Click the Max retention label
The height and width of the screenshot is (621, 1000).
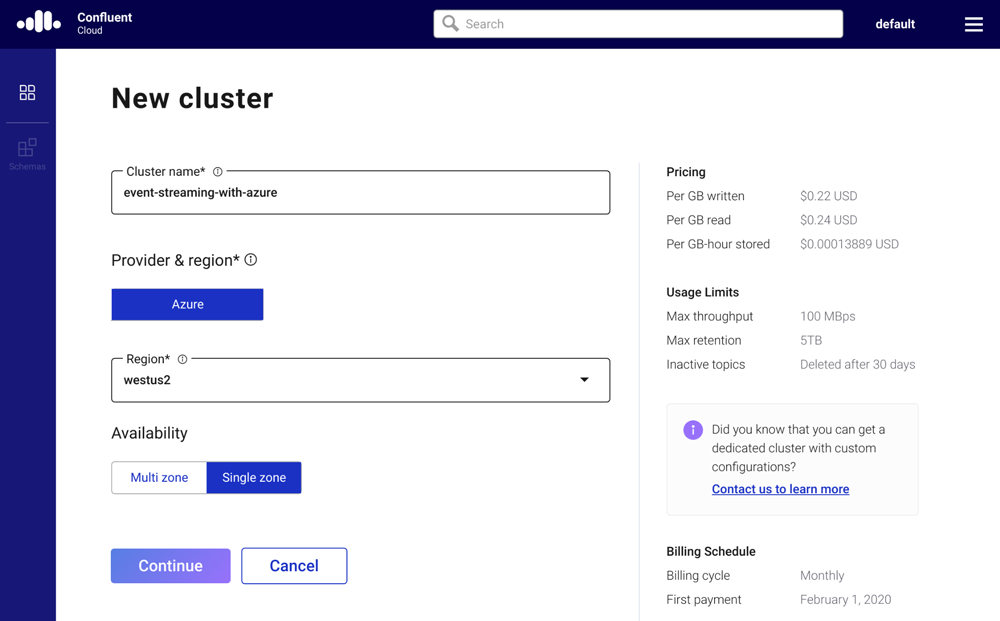coord(703,340)
